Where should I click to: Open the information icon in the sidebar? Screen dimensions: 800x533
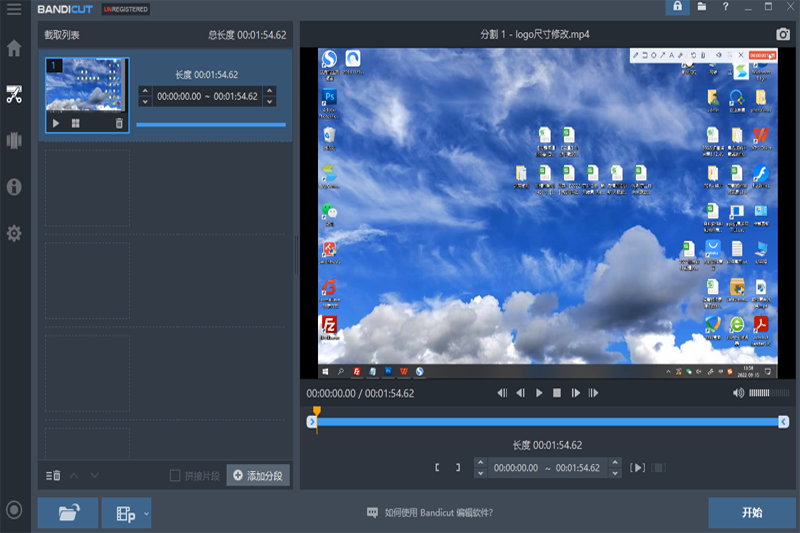[x=14, y=187]
